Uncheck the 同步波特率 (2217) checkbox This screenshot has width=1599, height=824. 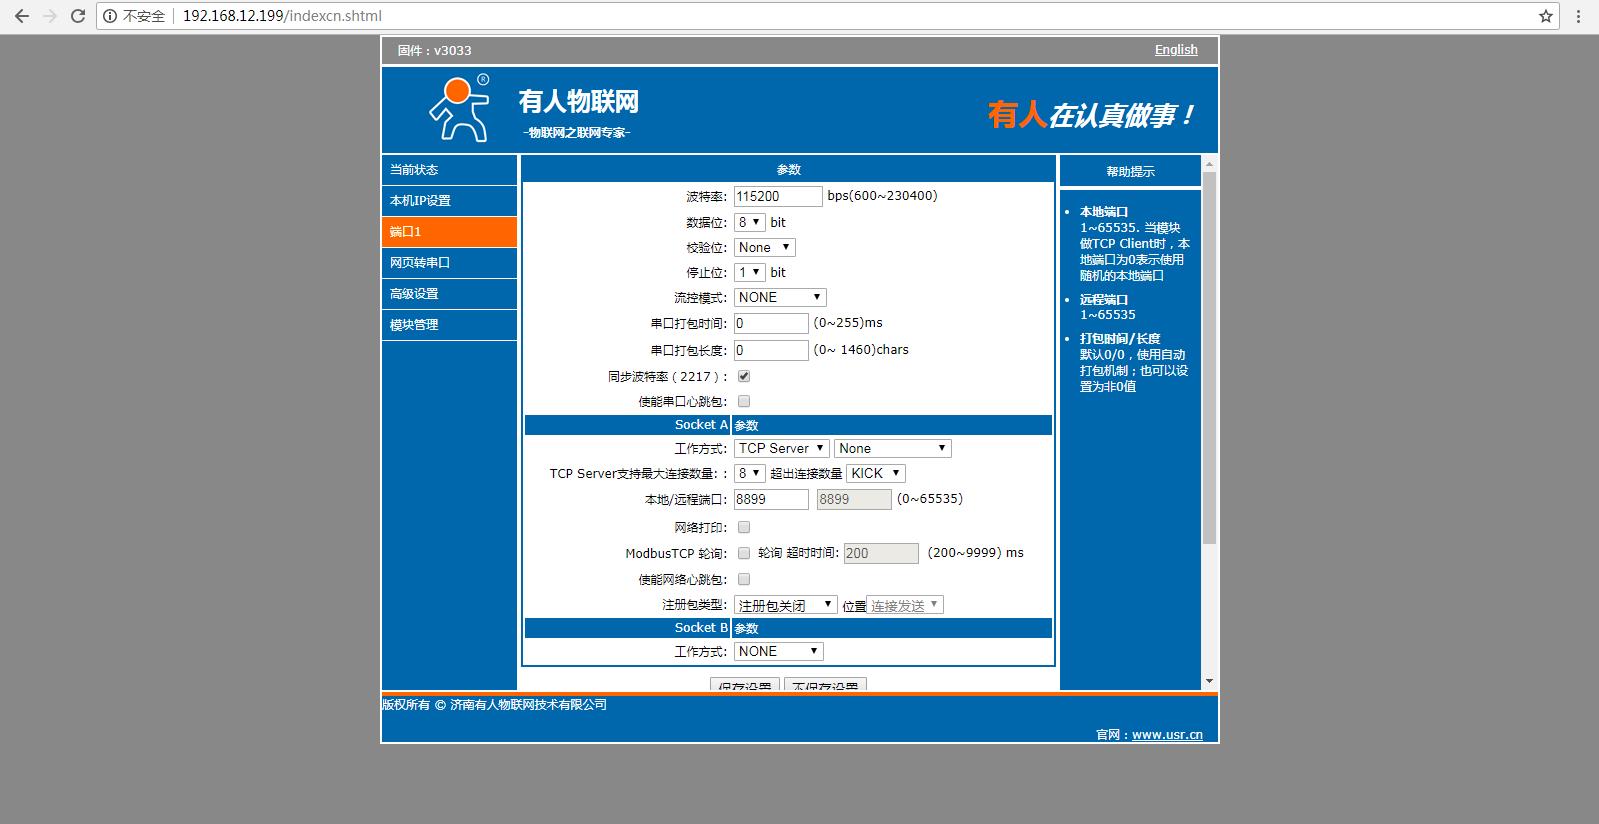[744, 376]
